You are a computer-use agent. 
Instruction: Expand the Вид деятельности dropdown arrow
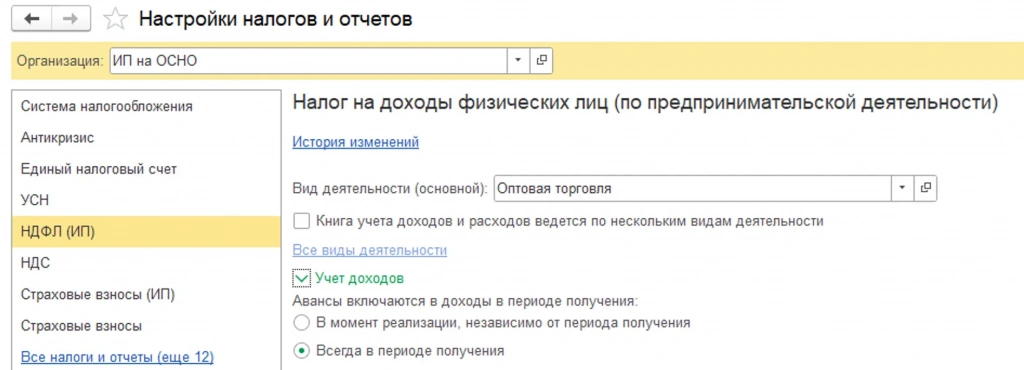click(x=903, y=189)
